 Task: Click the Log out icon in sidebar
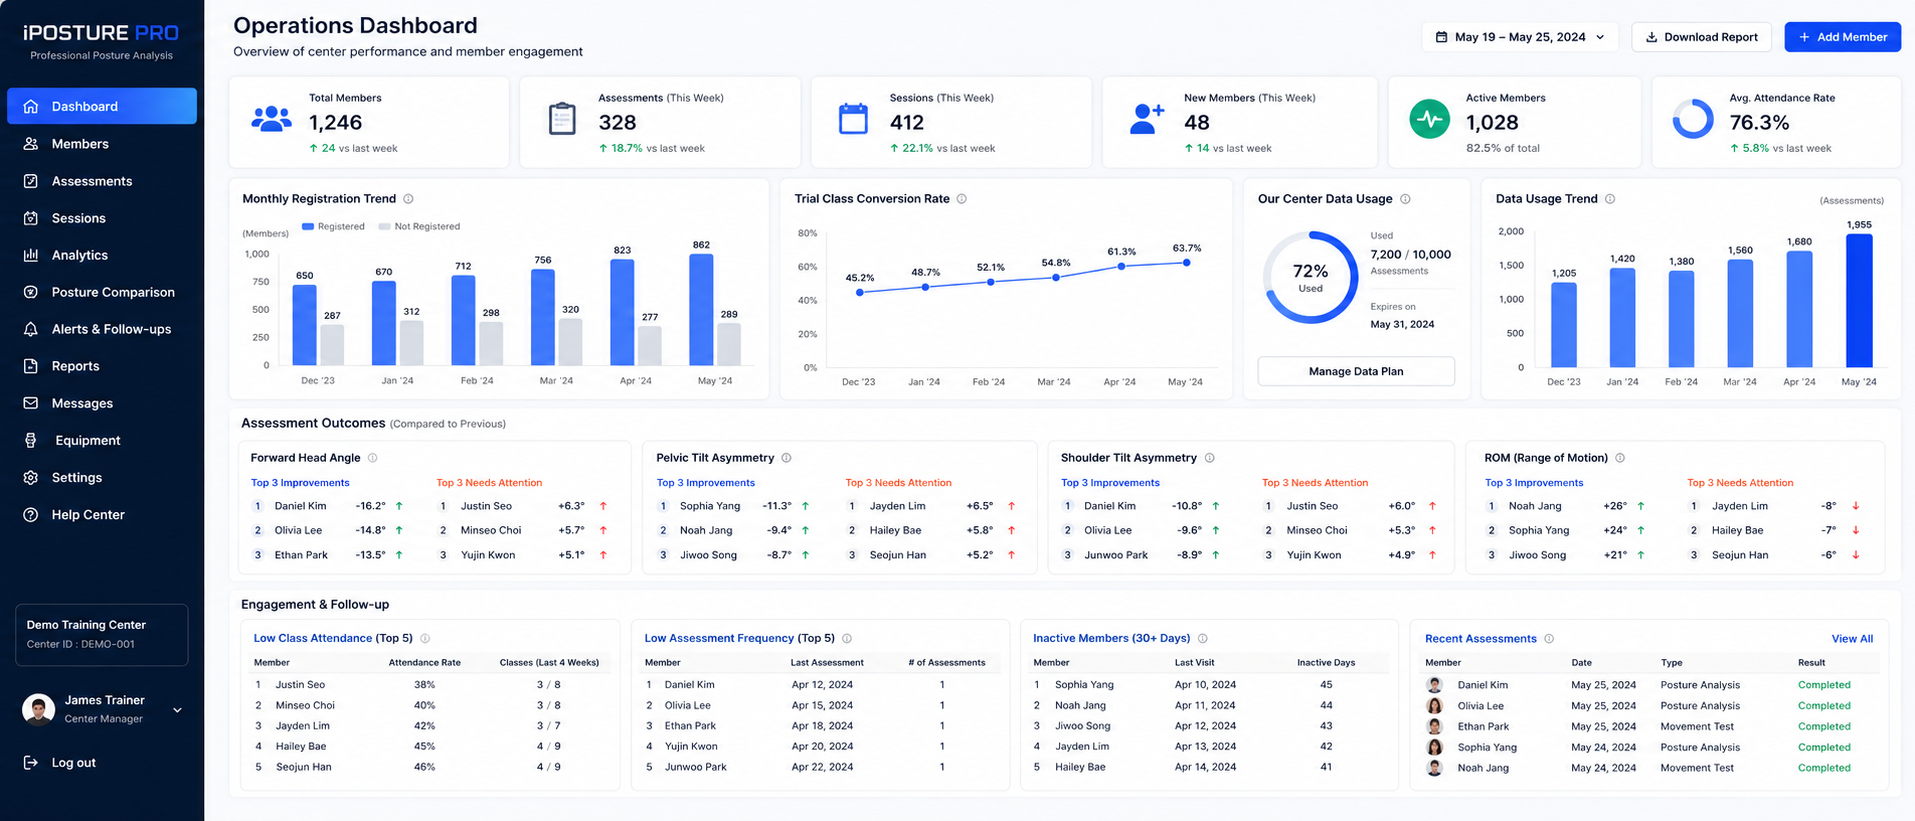point(31,763)
